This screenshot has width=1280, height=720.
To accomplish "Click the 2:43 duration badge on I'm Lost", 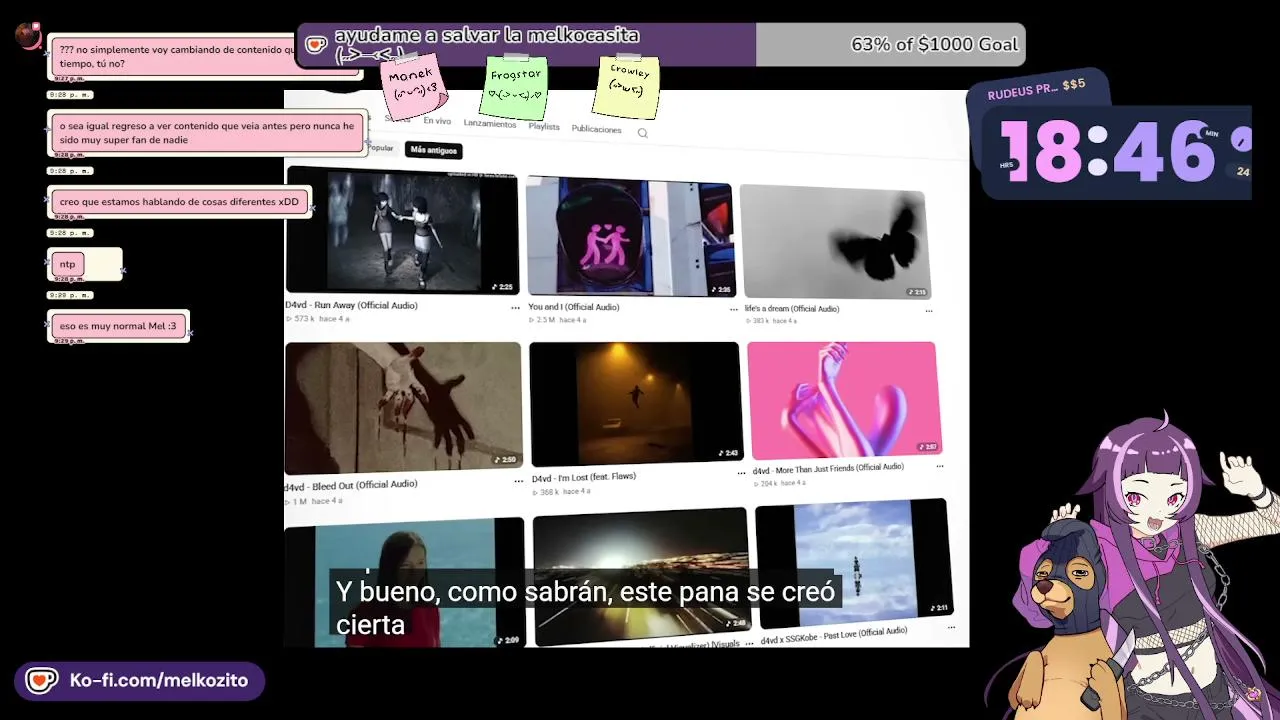I will click(727, 453).
